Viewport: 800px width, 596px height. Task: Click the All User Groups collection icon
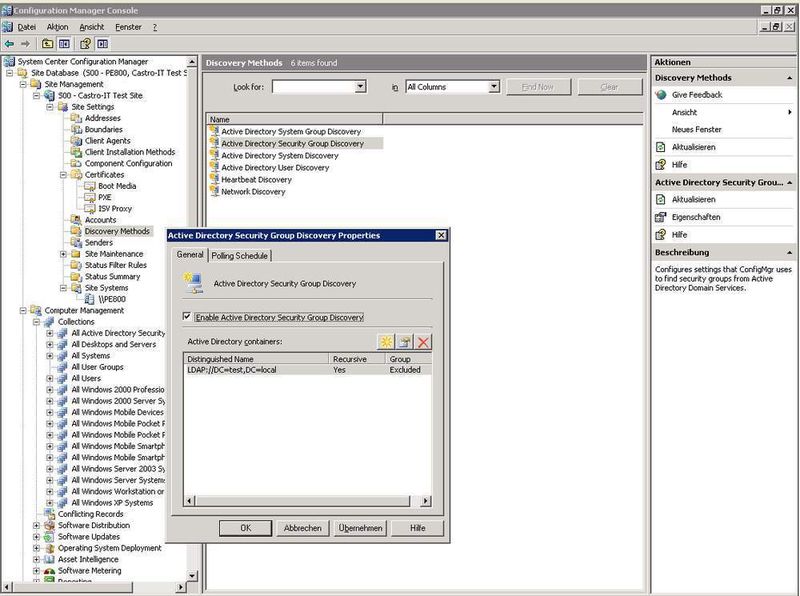pyautogui.click(x=62, y=367)
